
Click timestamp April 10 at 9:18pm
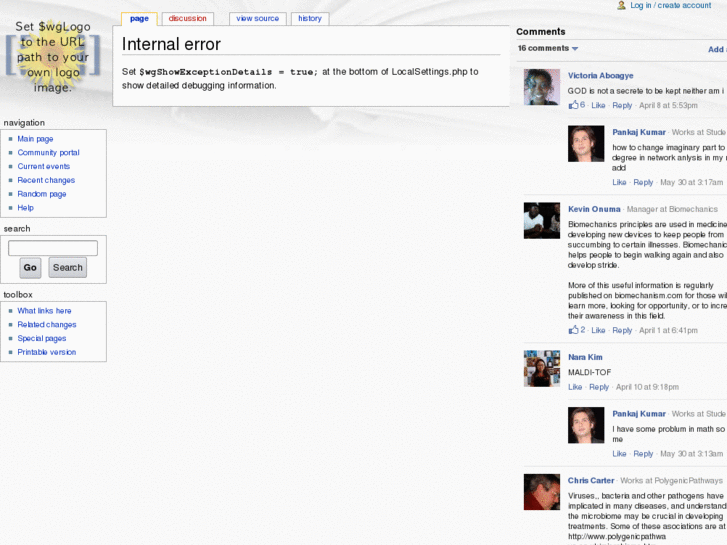coord(647,387)
